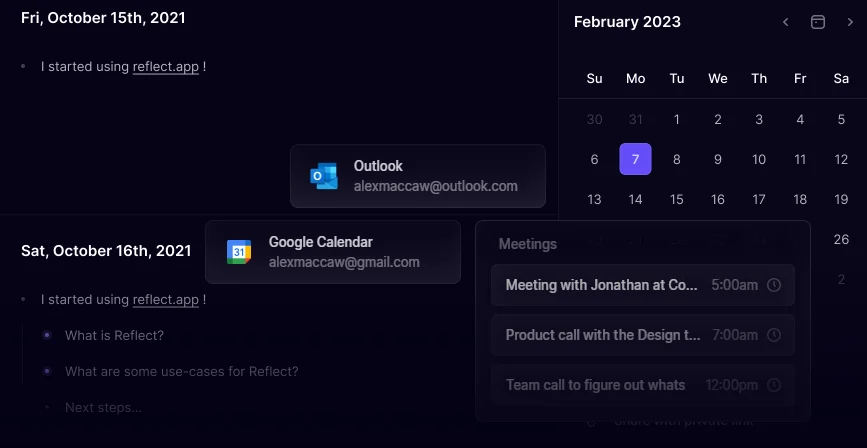Image resolution: width=867 pixels, height=448 pixels.
Task: Select the Outlook account card
Action: click(418, 176)
